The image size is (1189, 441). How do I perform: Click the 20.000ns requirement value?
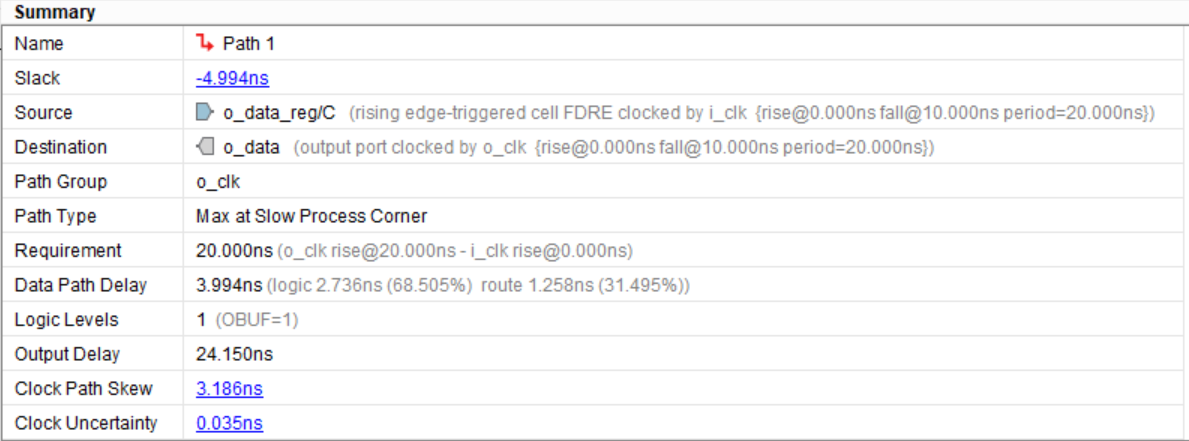pyautogui.click(x=234, y=250)
